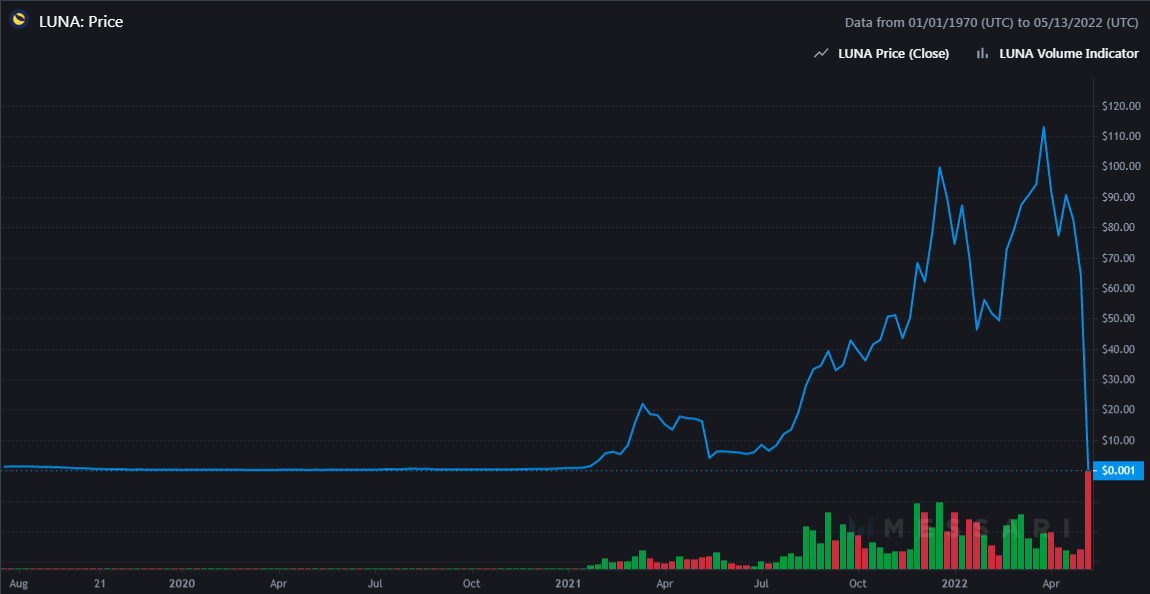Click the data date range text

tap(992, 23)
